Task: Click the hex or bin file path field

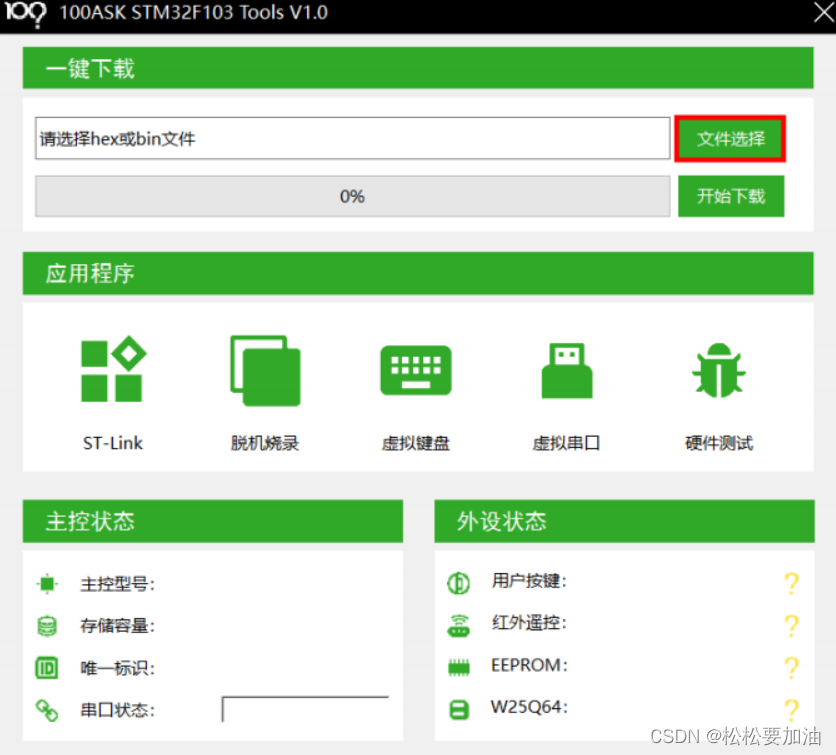Action: (x=352, y=139)
